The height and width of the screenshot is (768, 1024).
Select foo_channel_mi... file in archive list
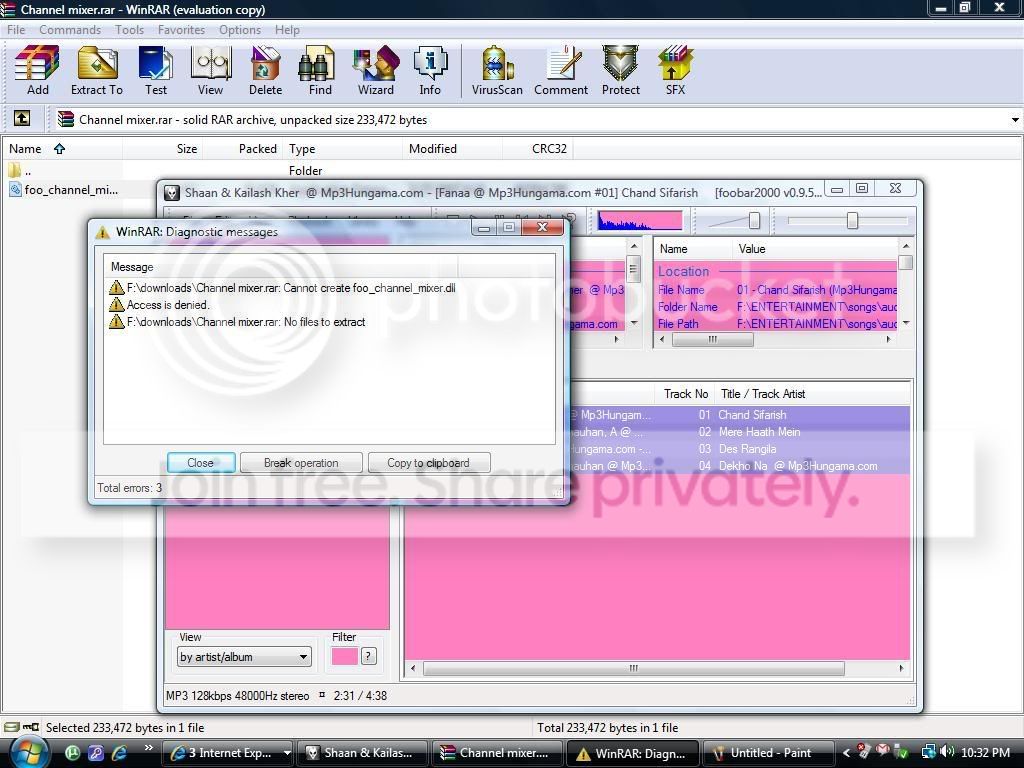(64, 190)
